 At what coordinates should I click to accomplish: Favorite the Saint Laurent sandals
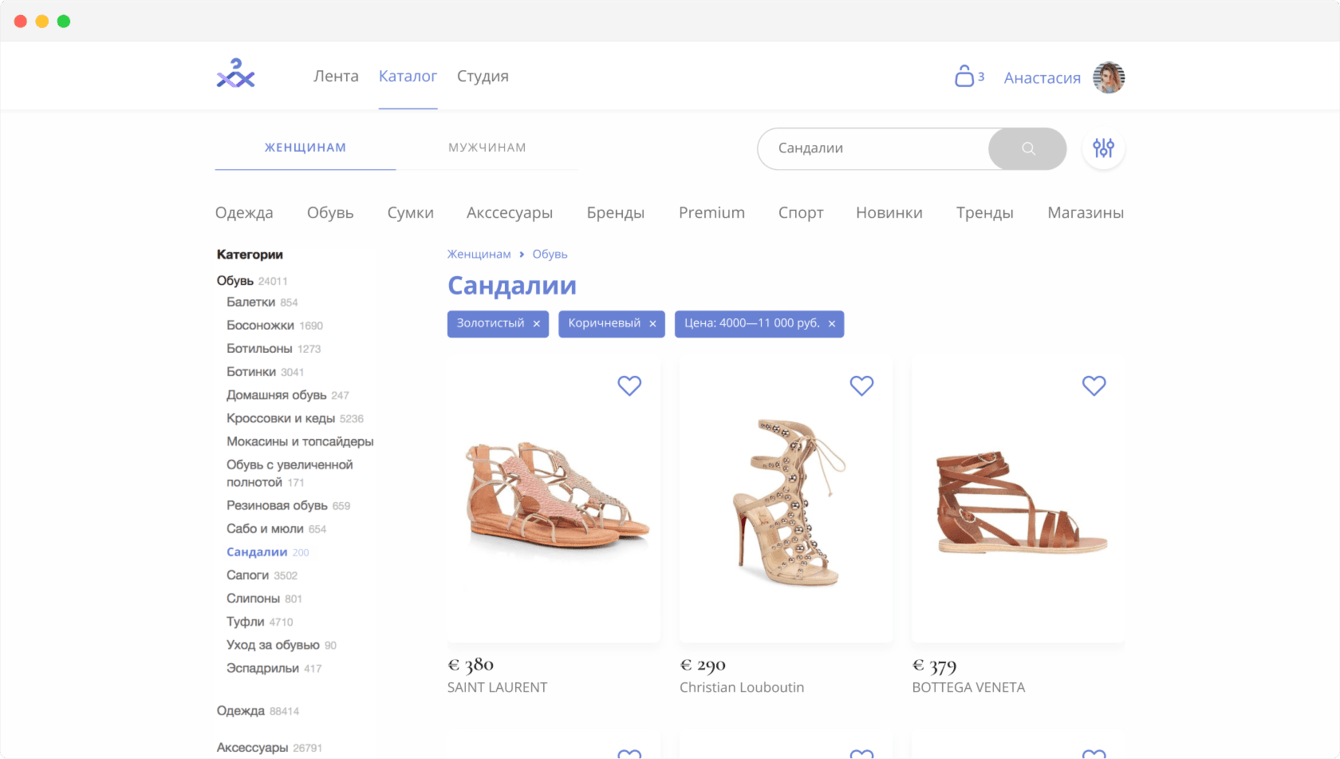[x=629, y=385]
